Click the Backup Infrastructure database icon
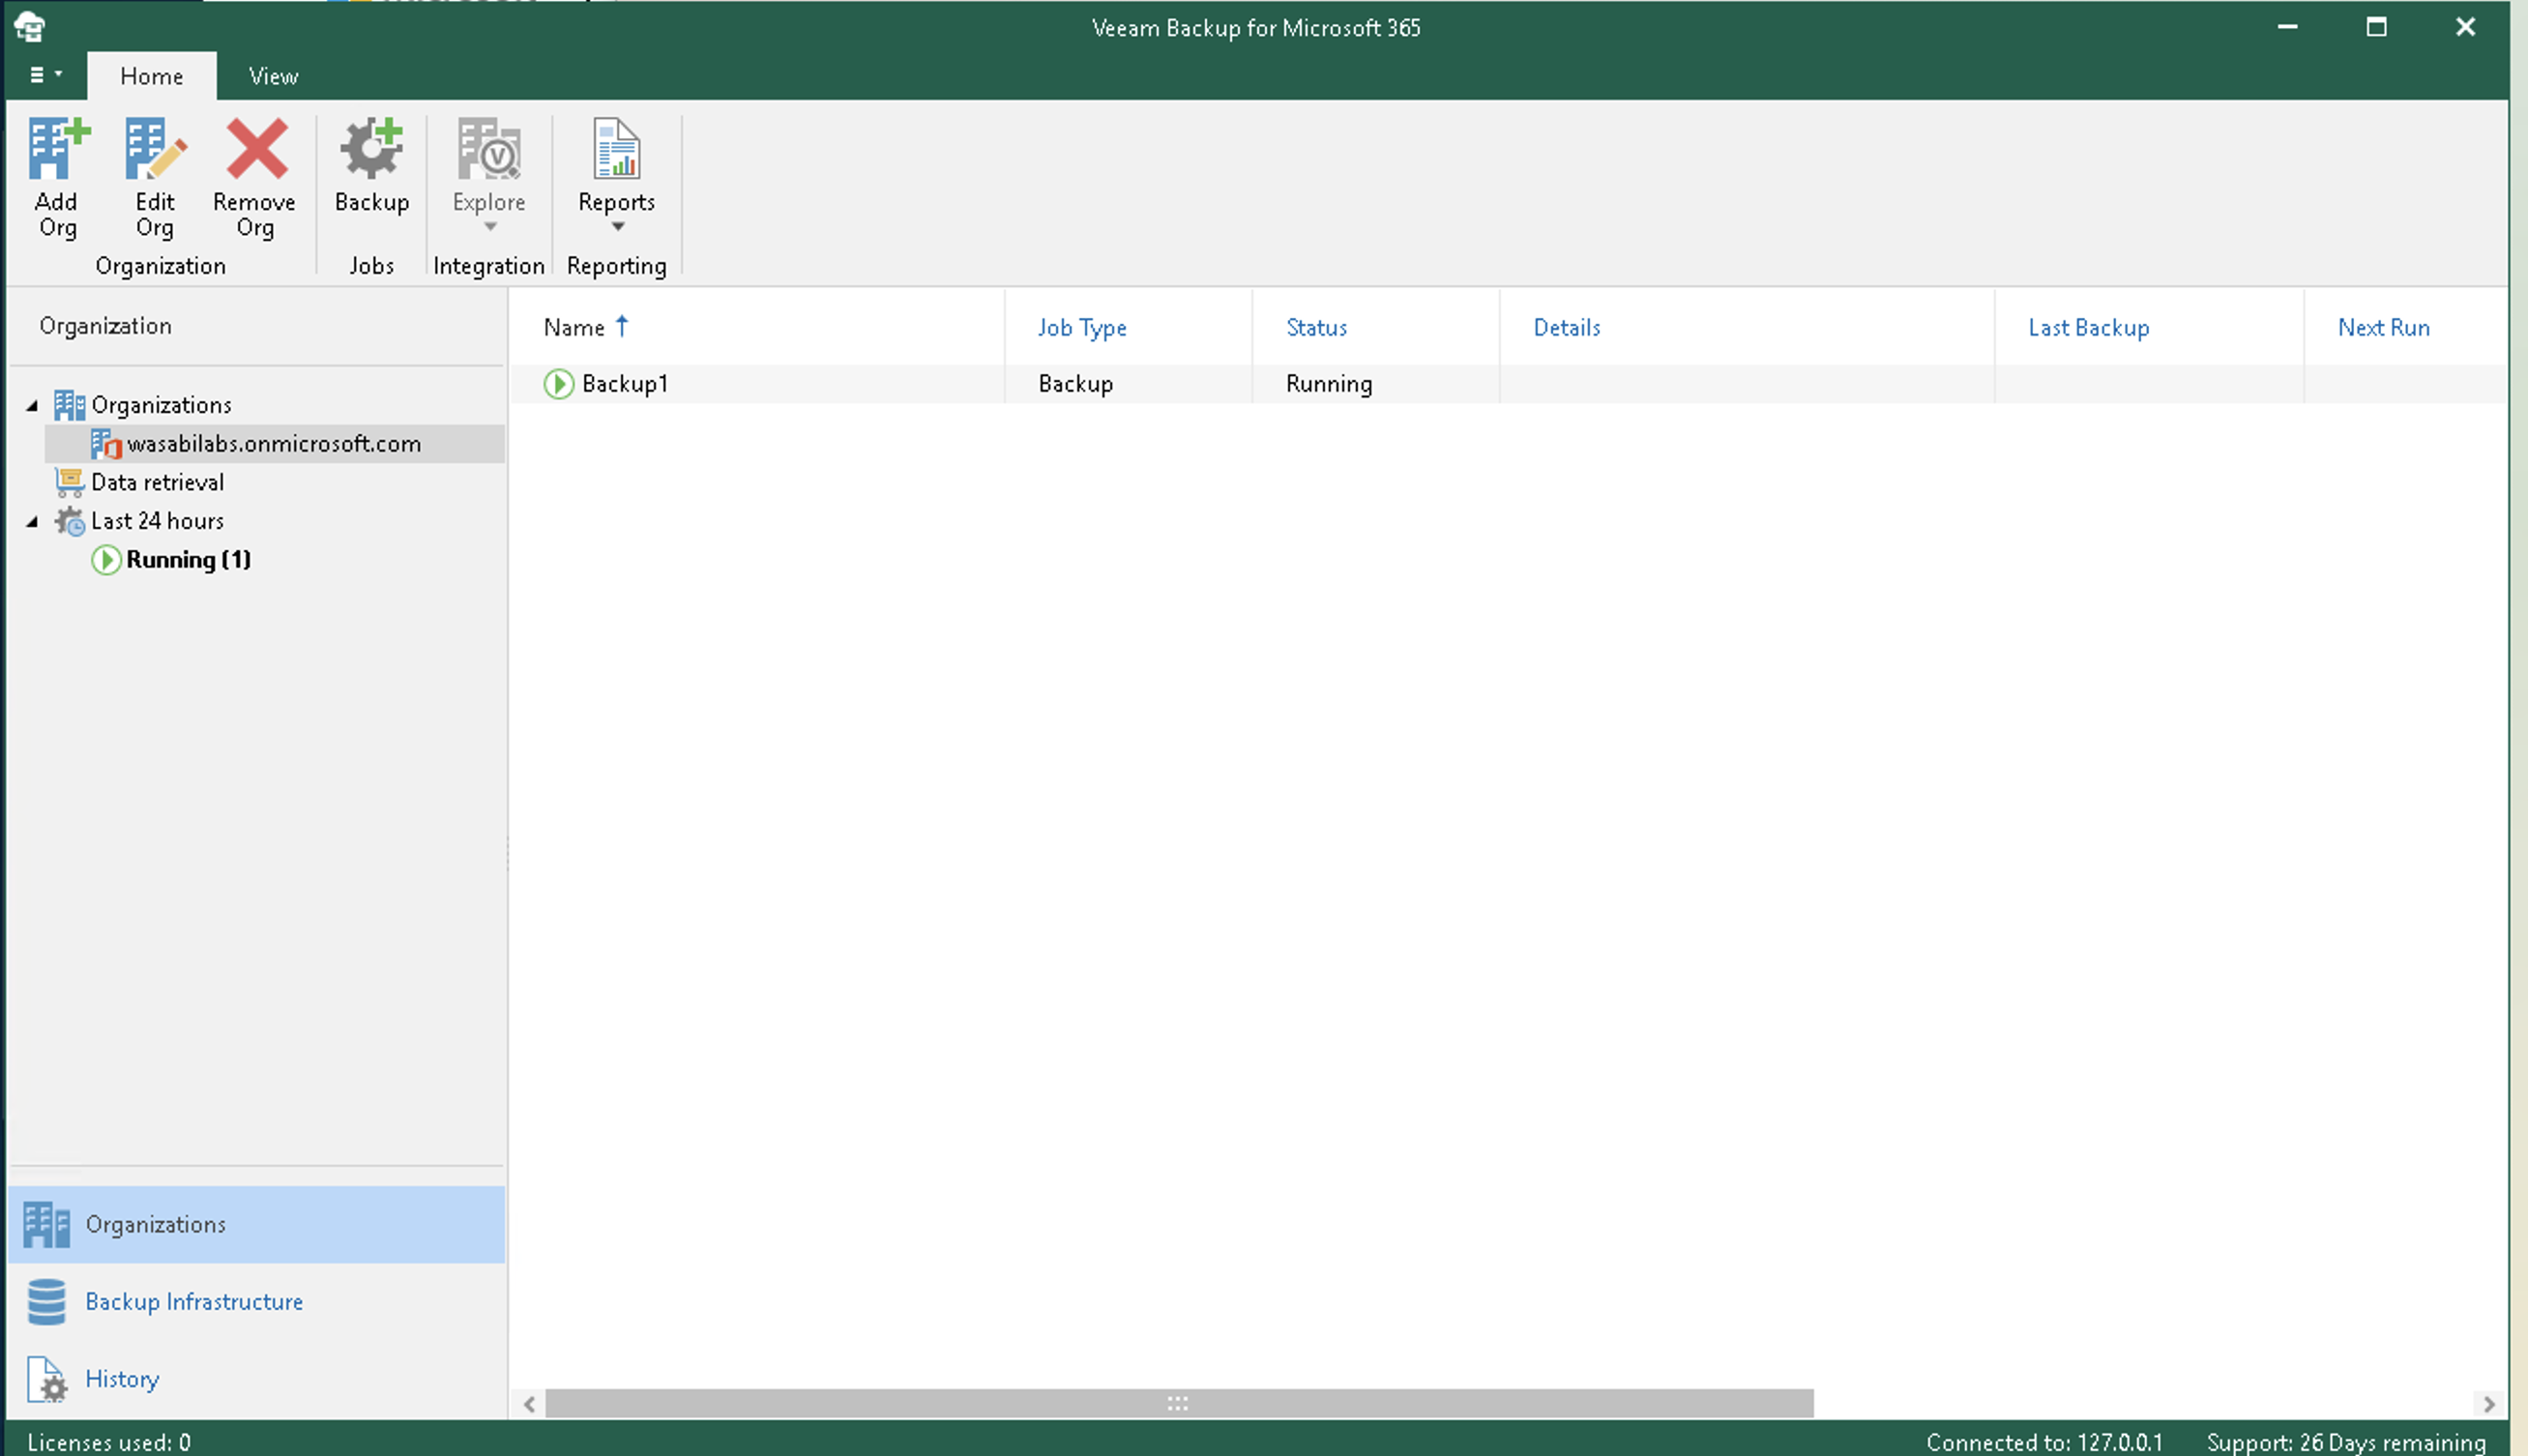Image resolution: width=2528 pixels, height=1456 pixels. pos(46,1302)
